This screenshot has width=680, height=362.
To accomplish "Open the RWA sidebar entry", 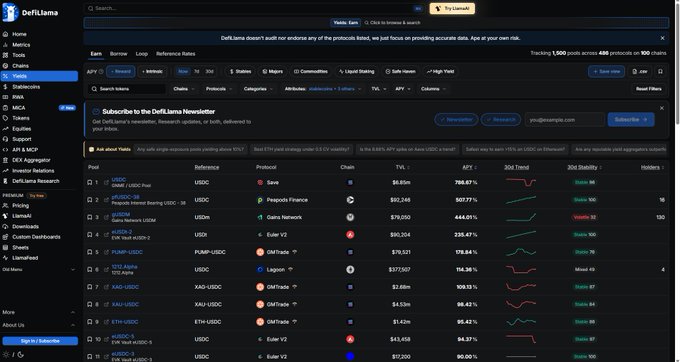I will 18,97.
